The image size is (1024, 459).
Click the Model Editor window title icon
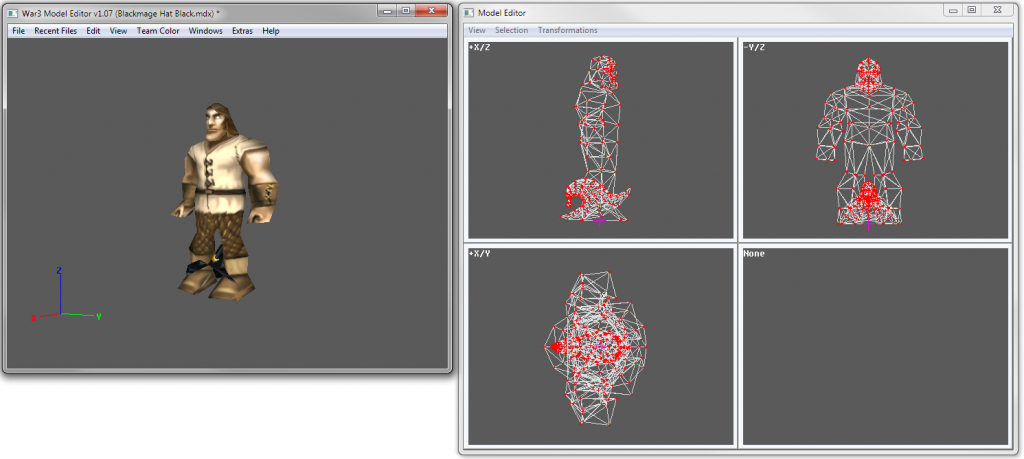click(x=470, y=13)
